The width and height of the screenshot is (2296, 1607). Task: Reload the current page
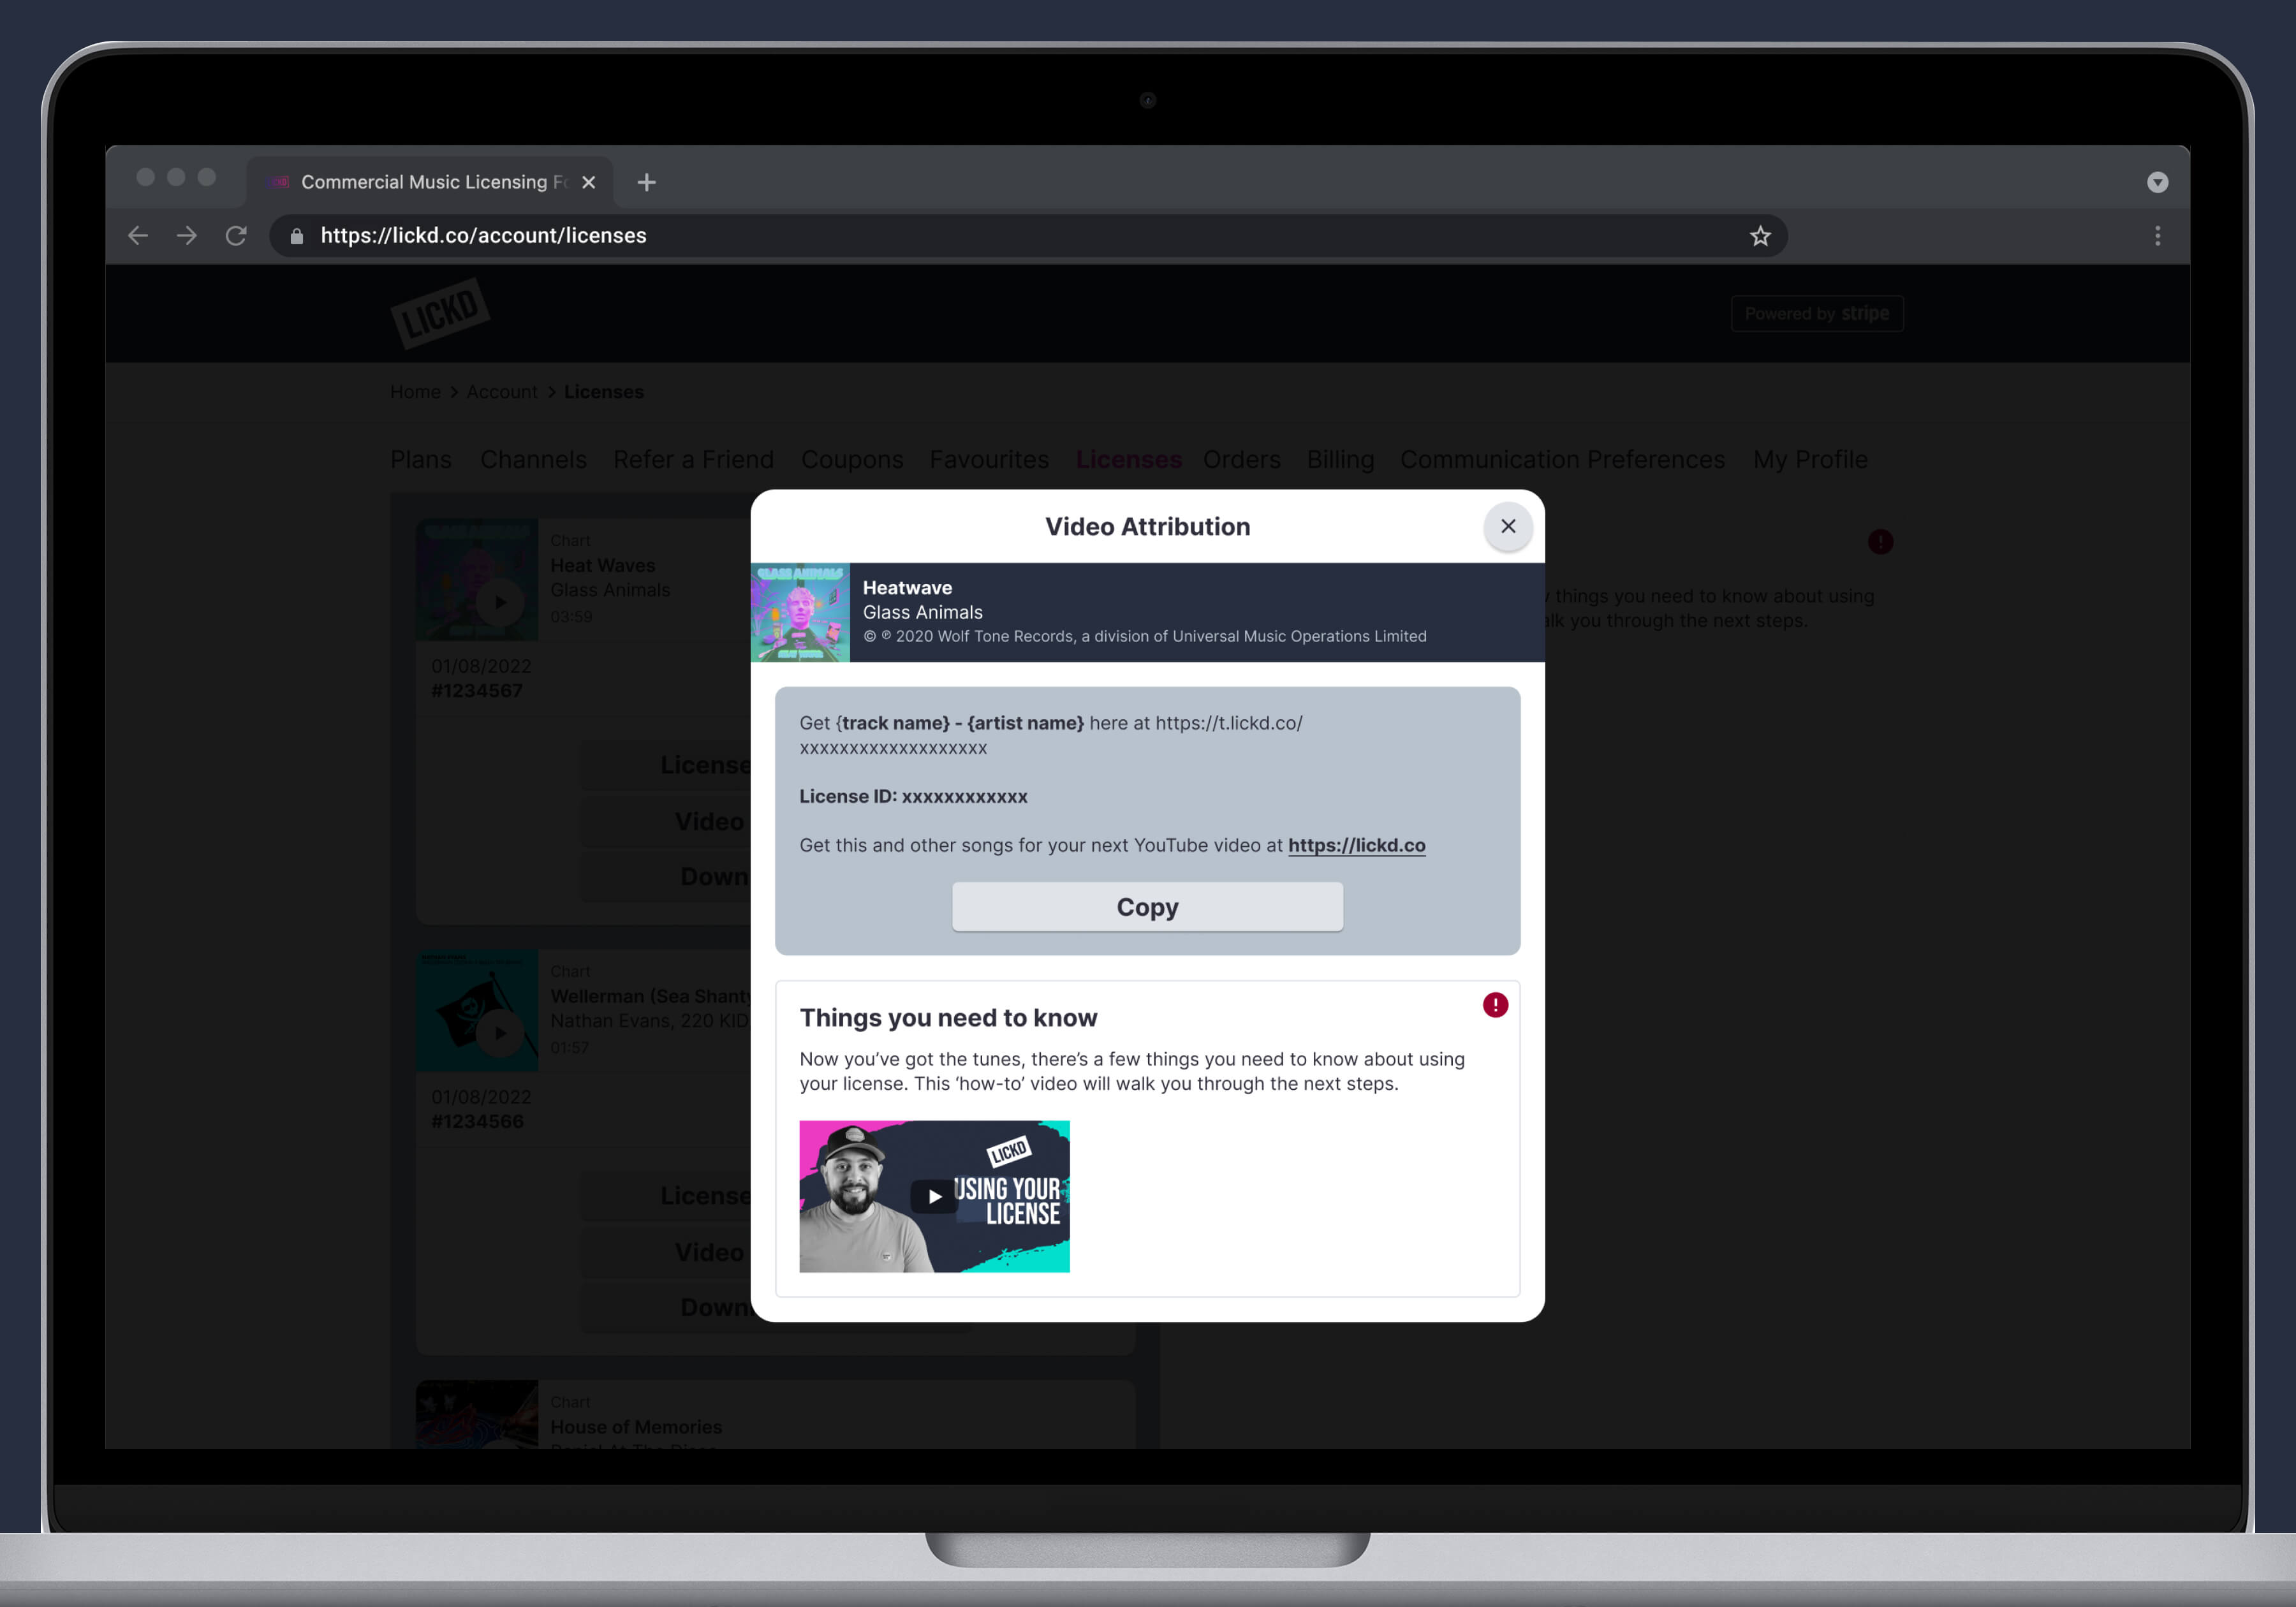(236, 236)
